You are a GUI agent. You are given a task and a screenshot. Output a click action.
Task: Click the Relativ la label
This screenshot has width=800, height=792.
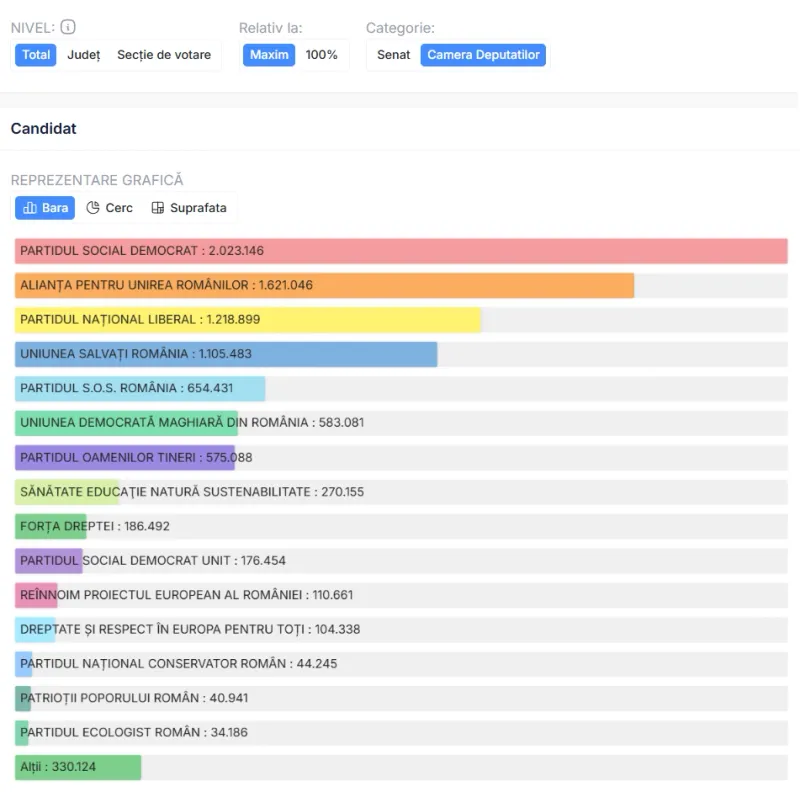pyautogui.click(x=270, y=28)
